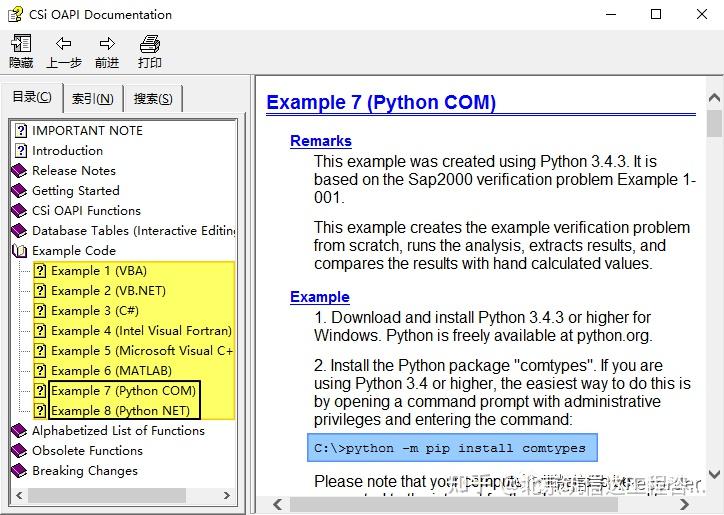724x515 pixels.
Task: Switch to the 目录(C) contents tab
Action: tap(32, 97)
